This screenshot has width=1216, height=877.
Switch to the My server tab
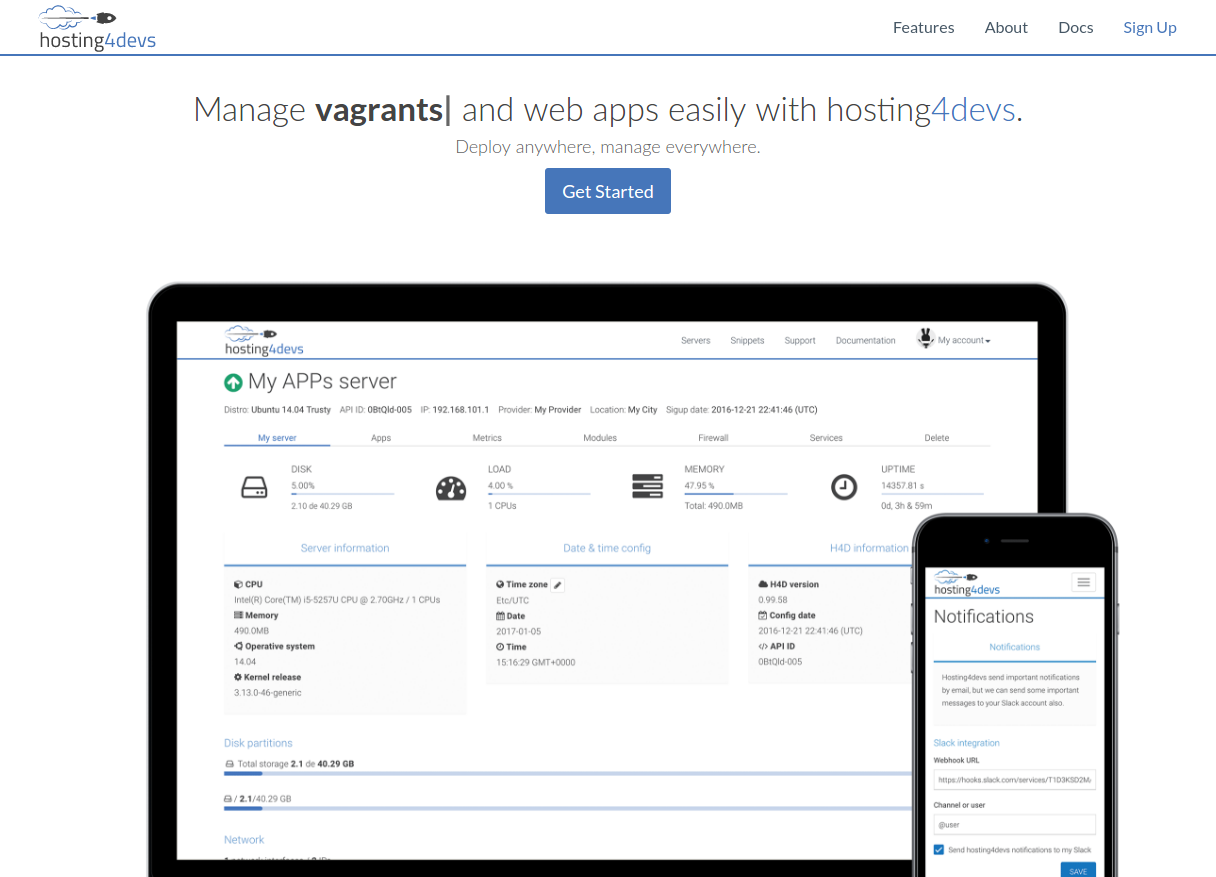click(x=277, y=438)
